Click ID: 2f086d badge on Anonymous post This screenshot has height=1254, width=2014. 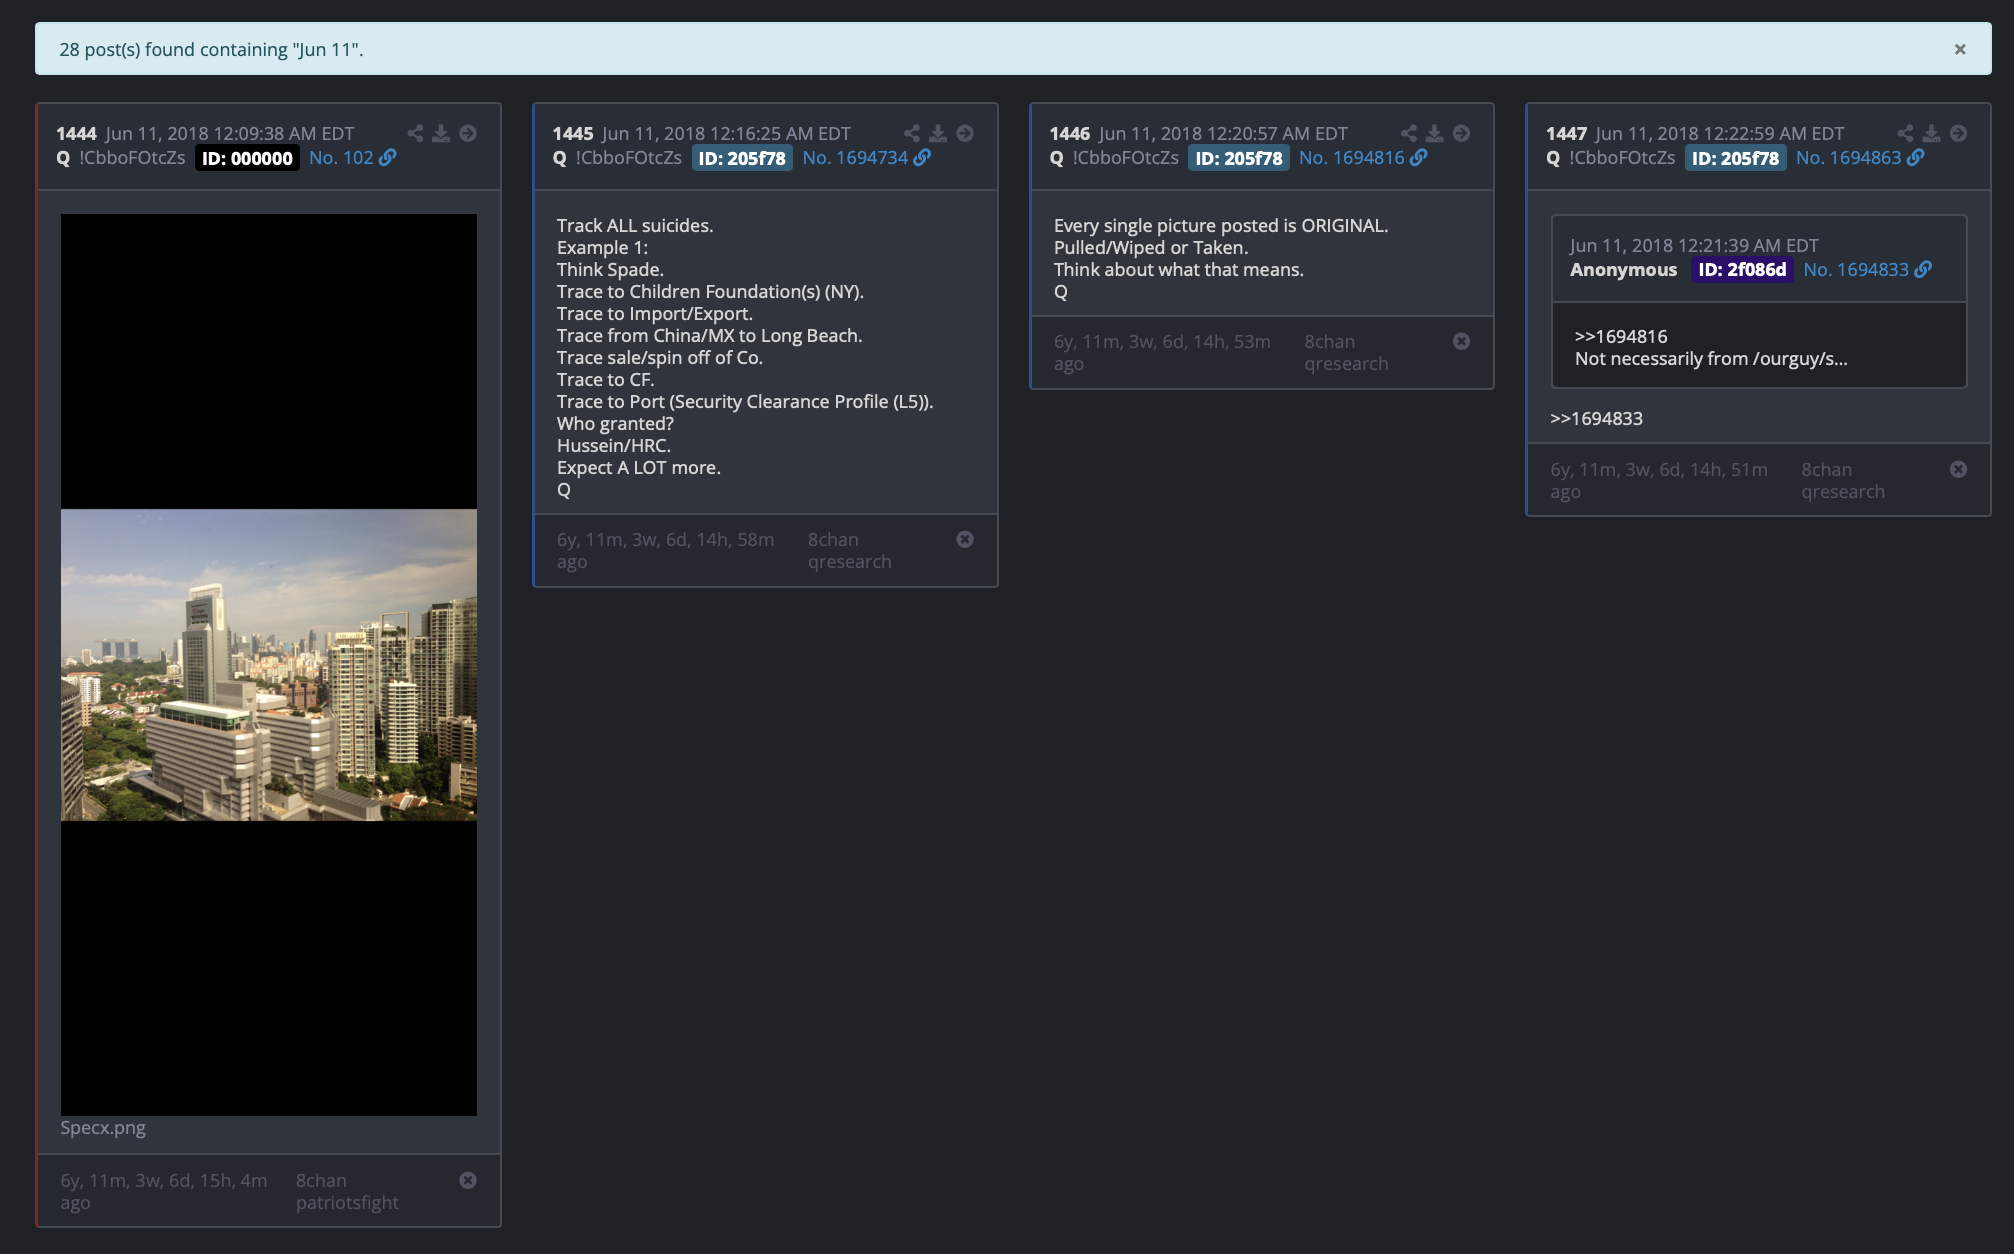click(1742, 270)
